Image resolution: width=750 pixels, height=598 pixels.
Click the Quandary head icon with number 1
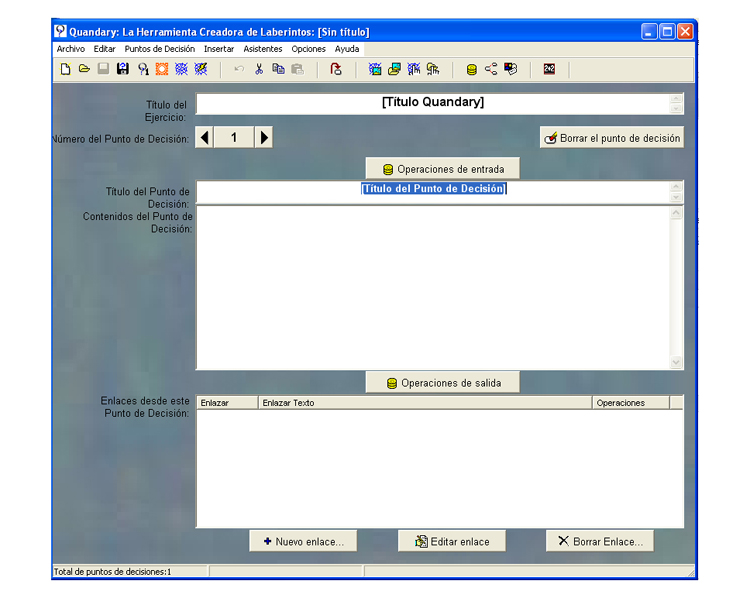[143, 69]
